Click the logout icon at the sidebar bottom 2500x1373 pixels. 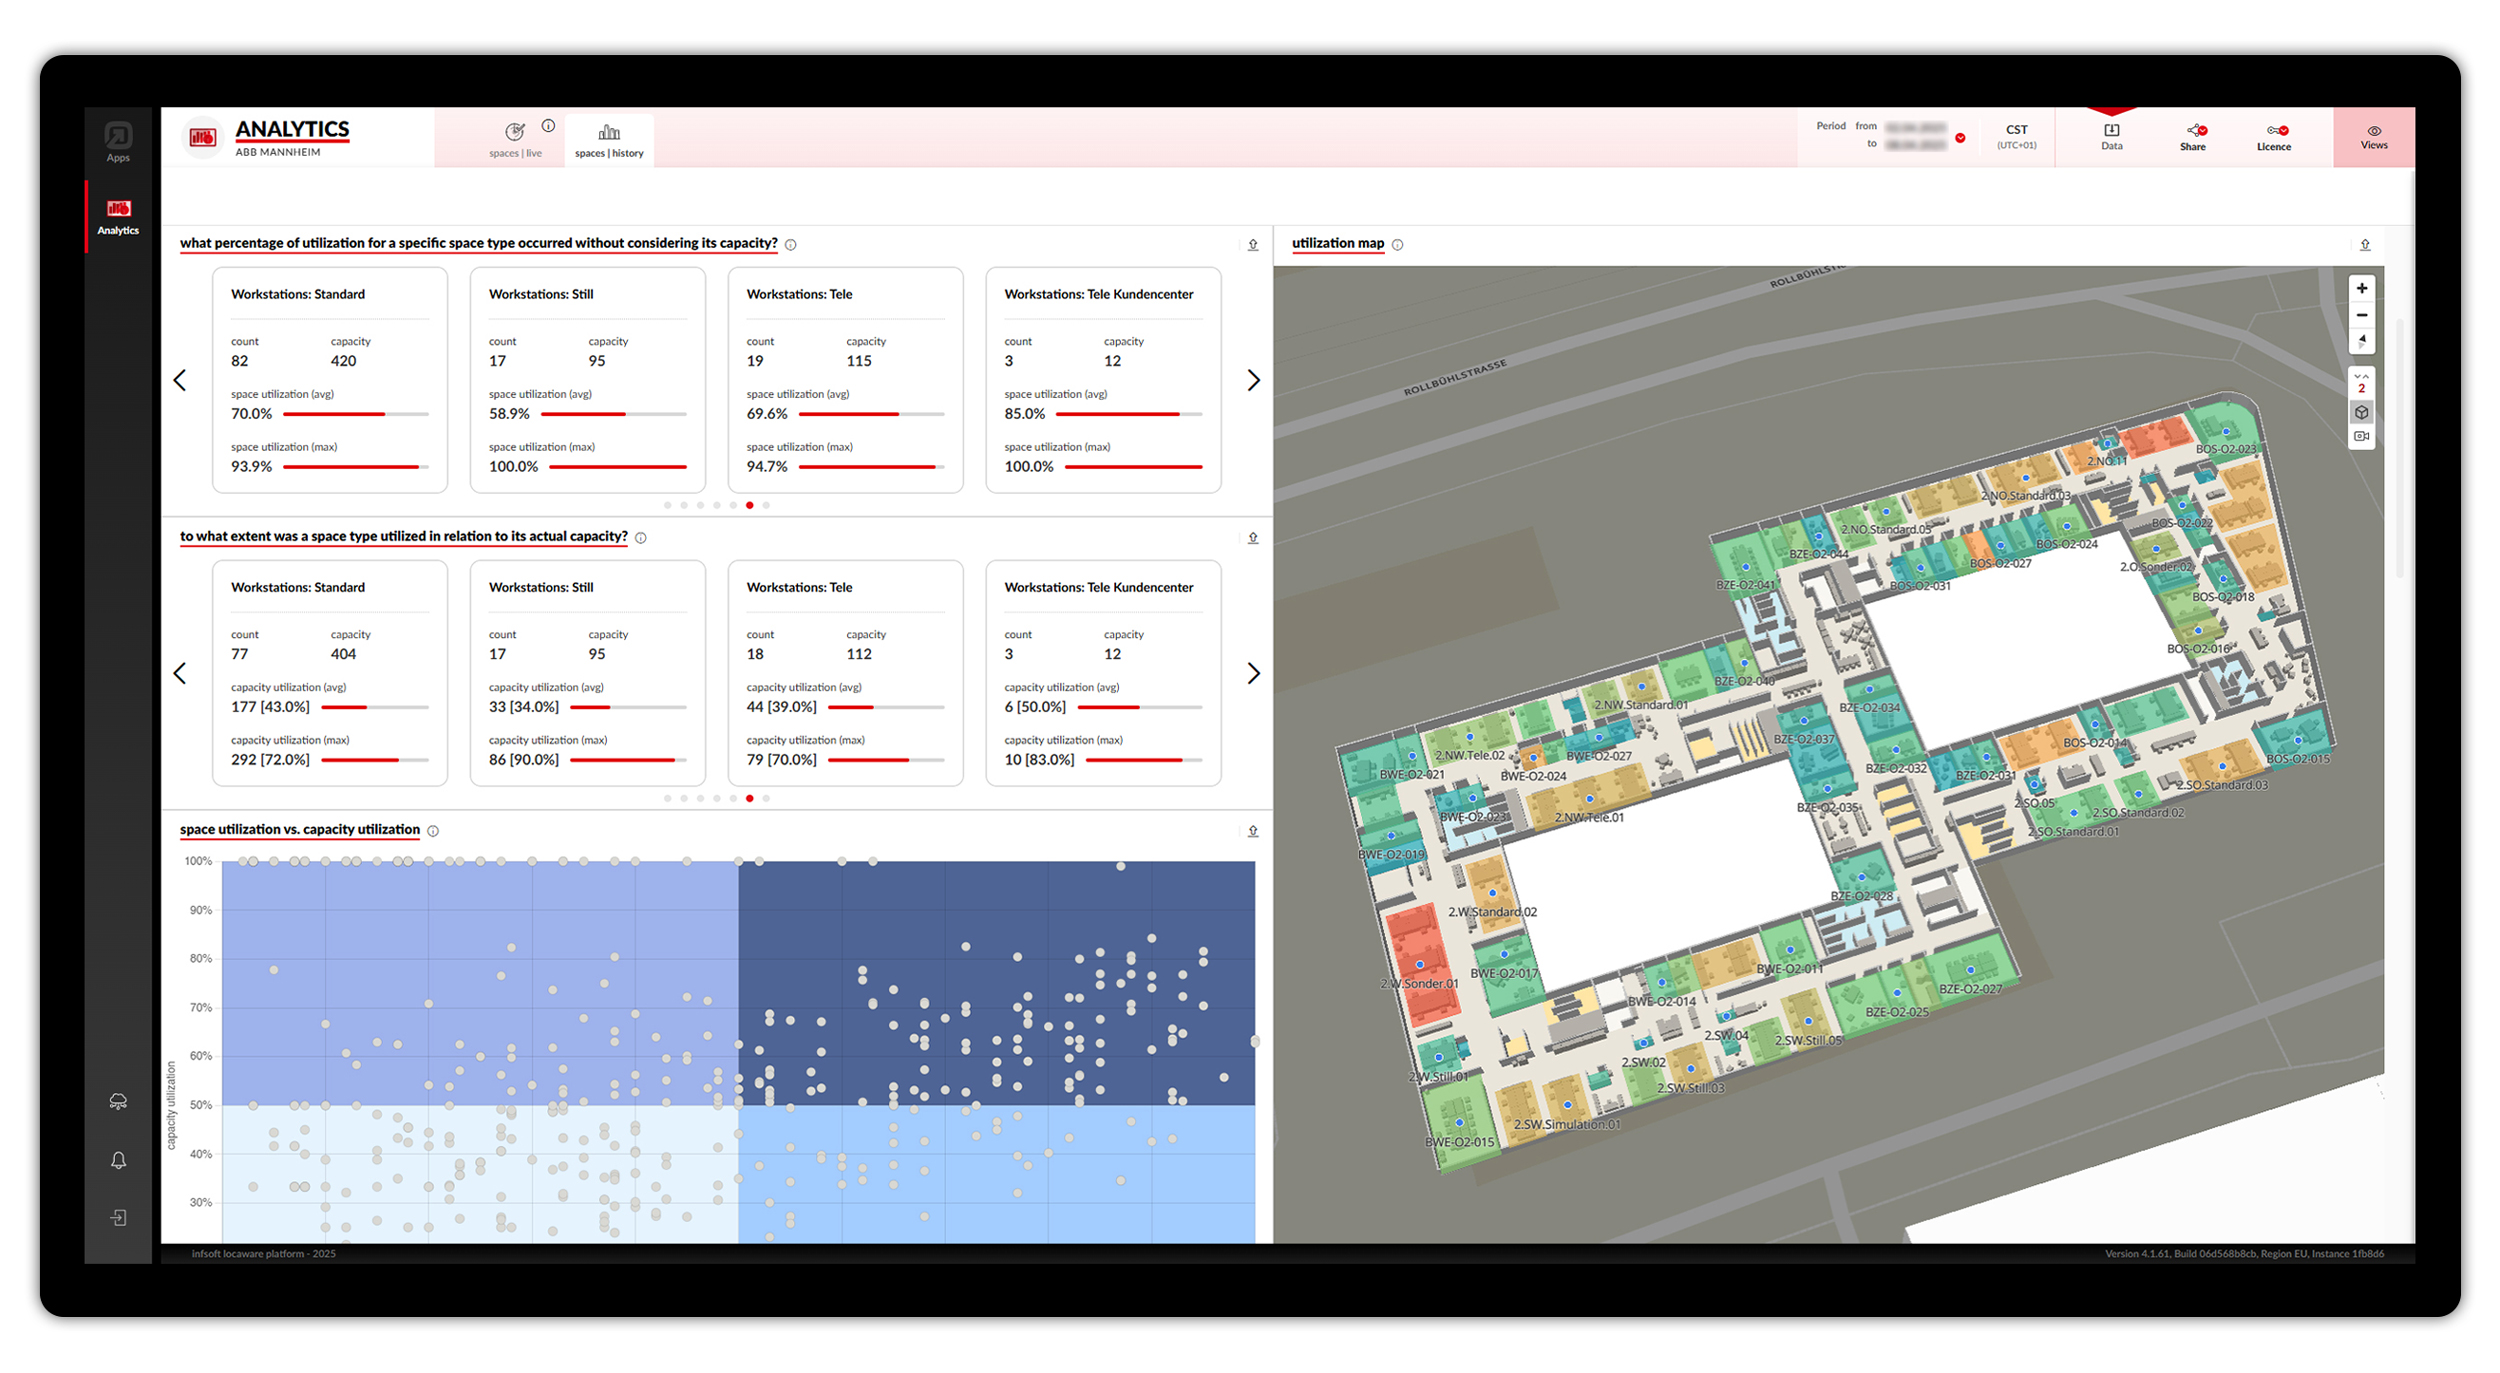[x=118, y=1217]
